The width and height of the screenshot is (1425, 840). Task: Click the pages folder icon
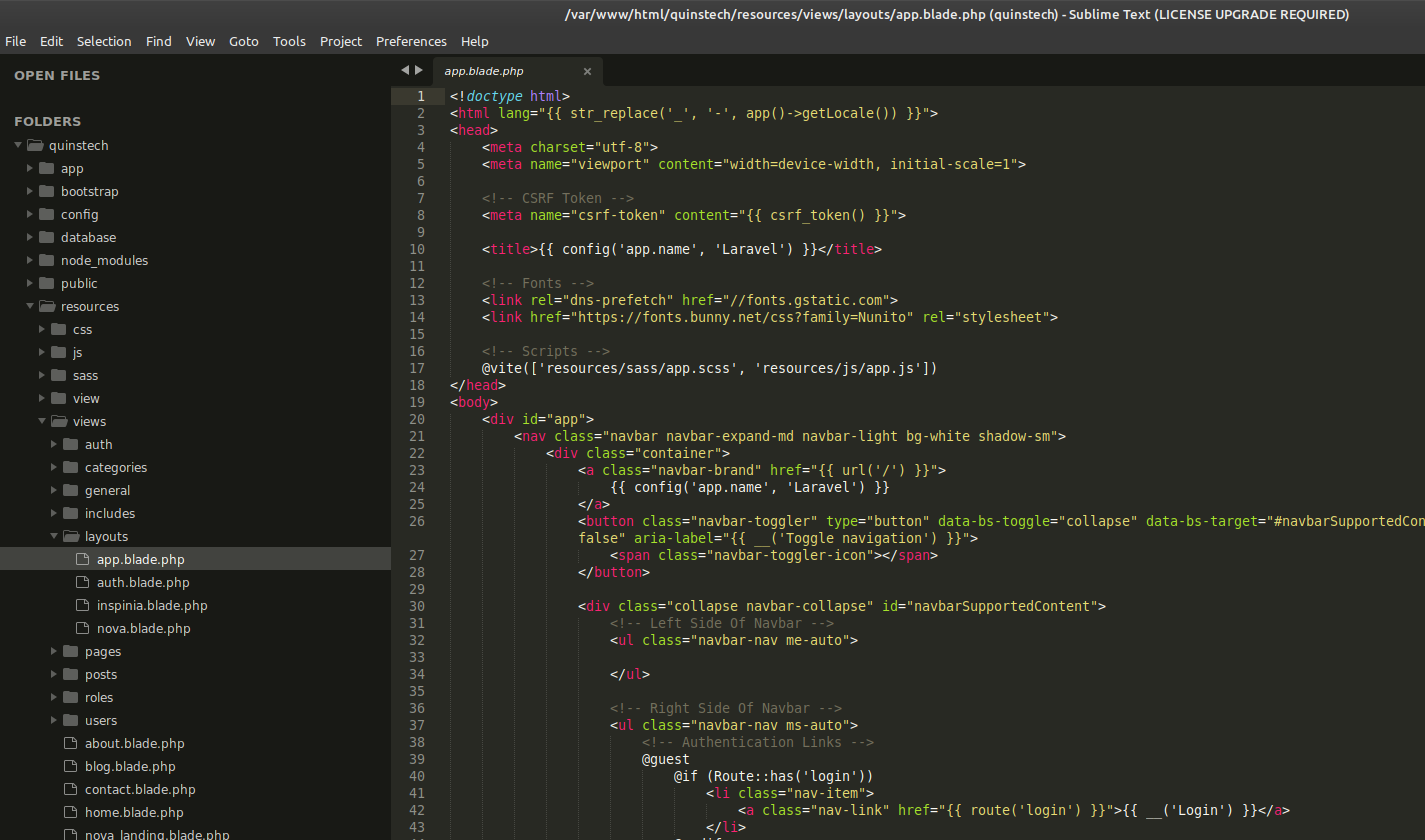coord(70,651)
